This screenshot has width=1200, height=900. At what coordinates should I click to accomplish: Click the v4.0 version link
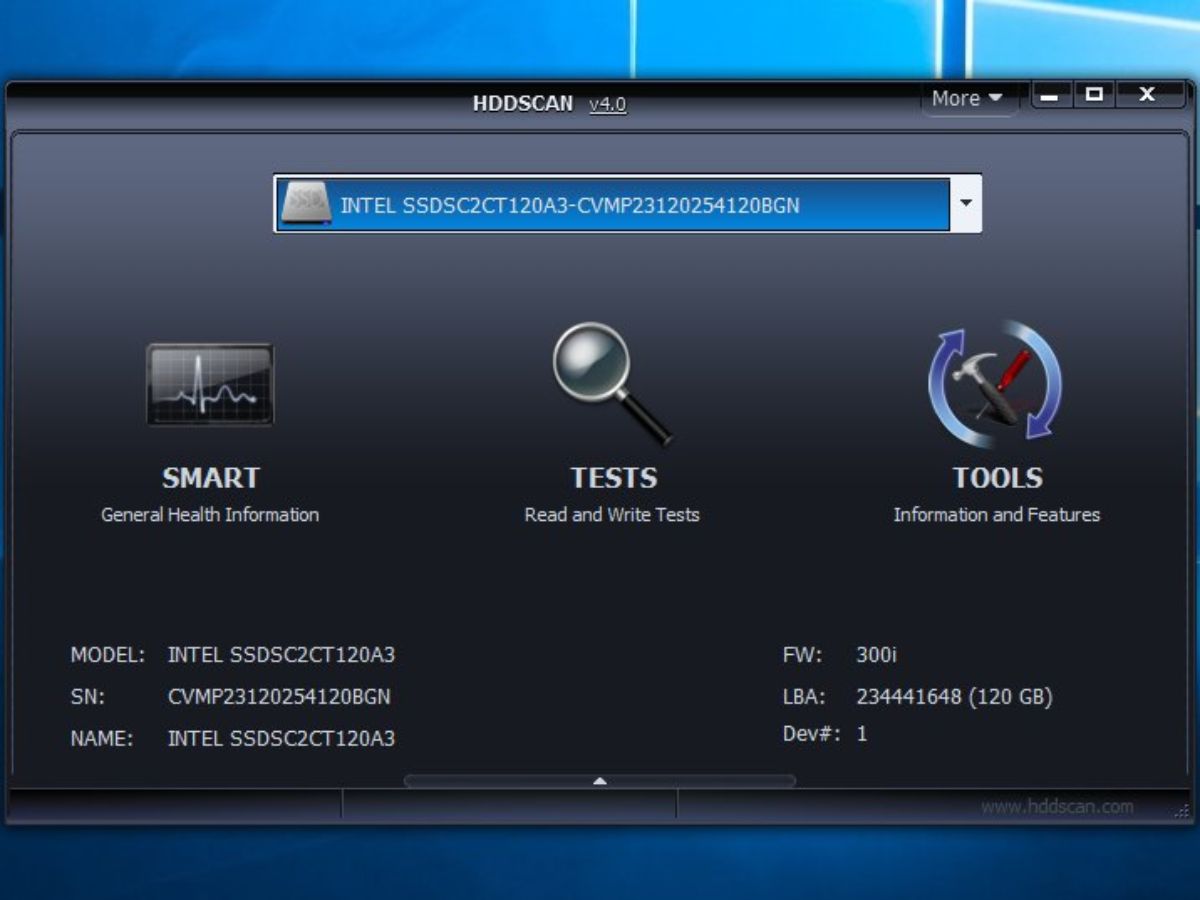click(608, 104)
